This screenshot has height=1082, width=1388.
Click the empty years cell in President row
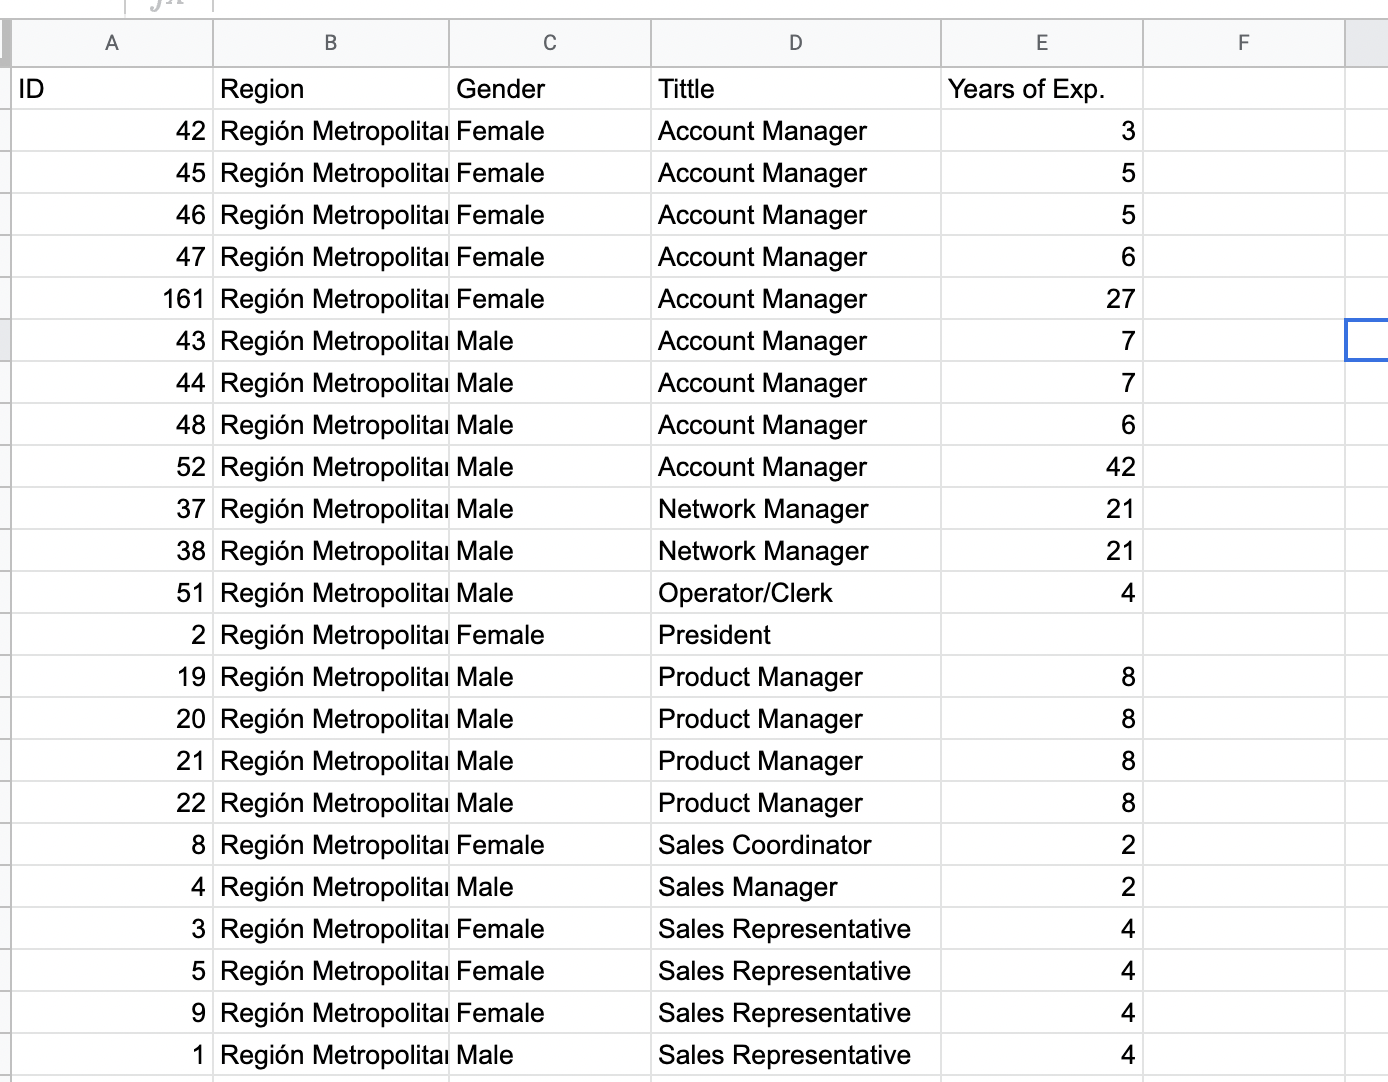tap(1041, 635)
